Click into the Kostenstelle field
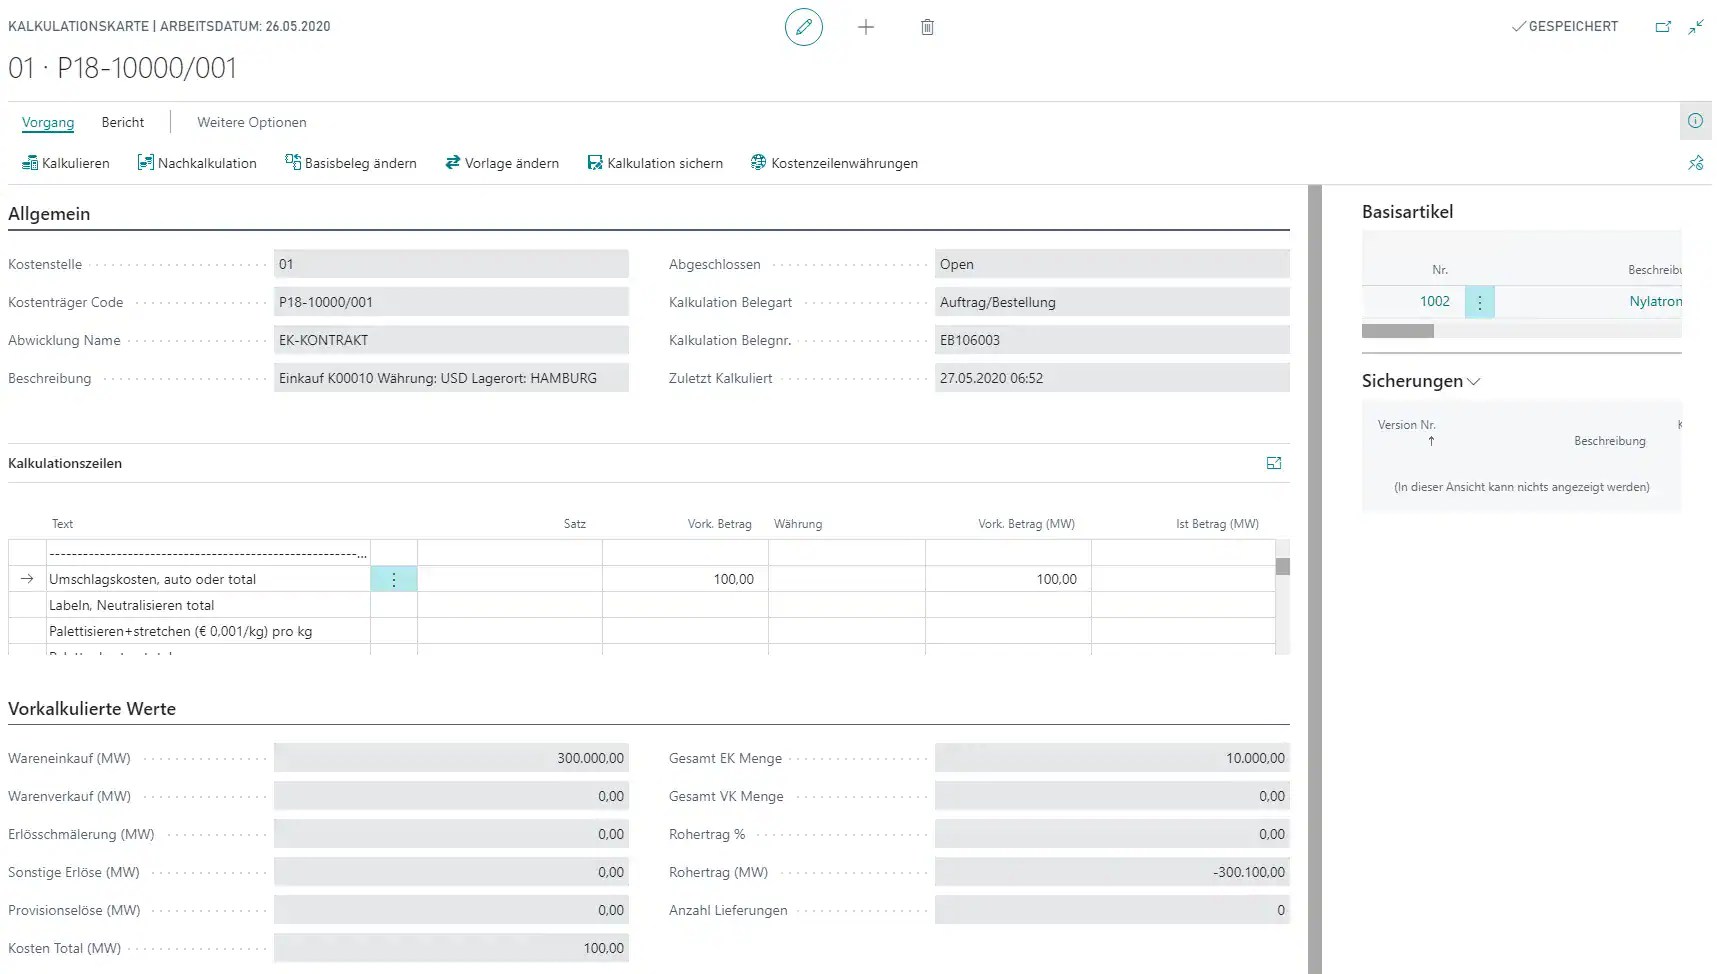 pos(452,263)
